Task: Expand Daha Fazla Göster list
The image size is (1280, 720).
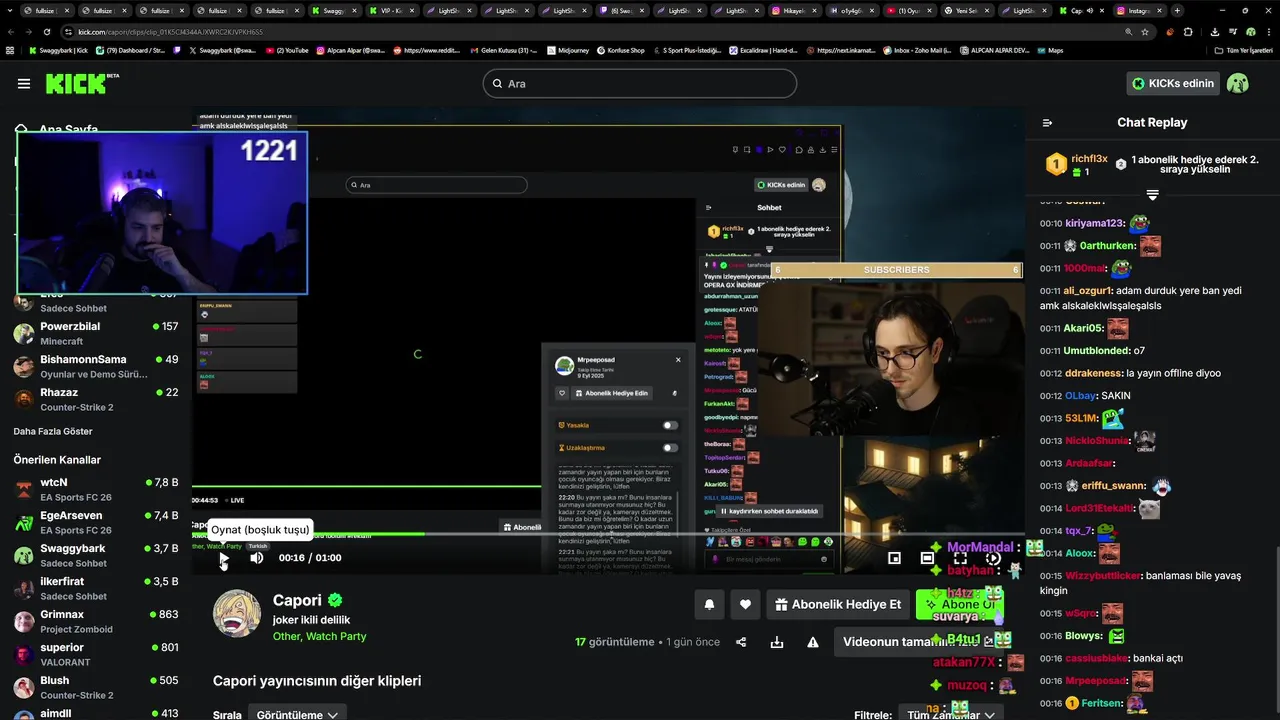Action: [53, 432]
